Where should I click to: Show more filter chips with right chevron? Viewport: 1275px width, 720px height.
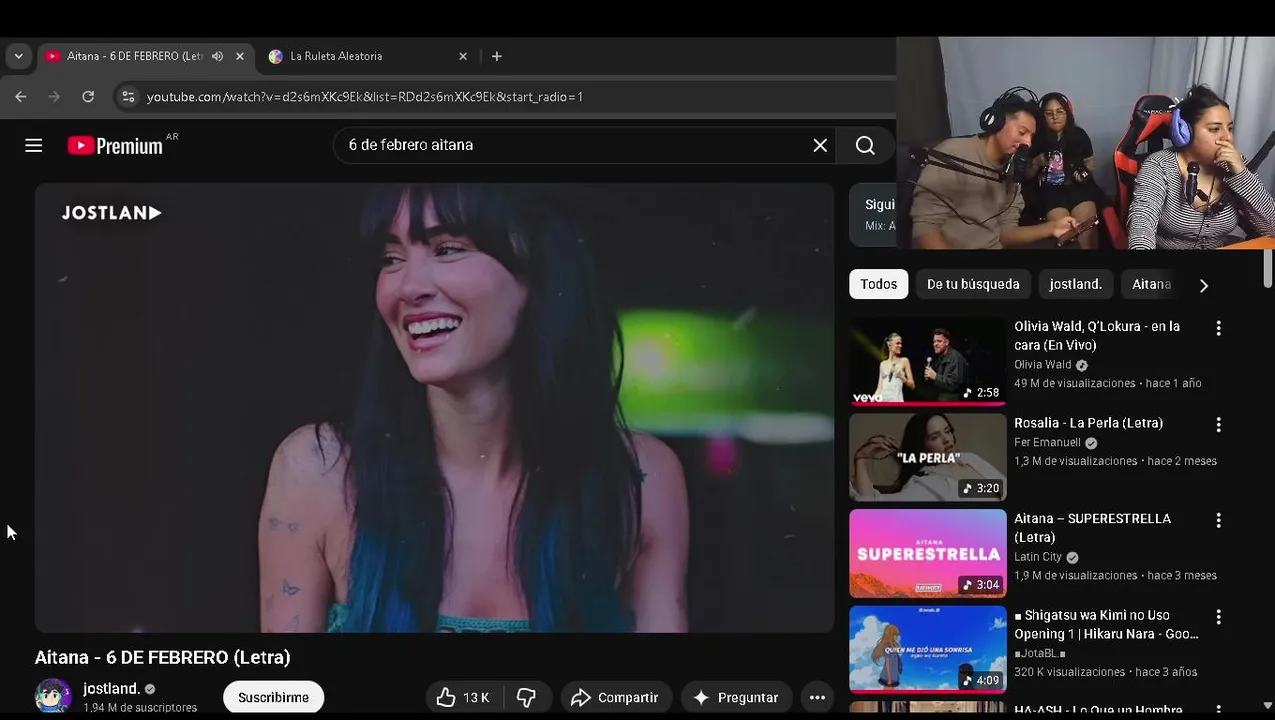(1203, 285)
